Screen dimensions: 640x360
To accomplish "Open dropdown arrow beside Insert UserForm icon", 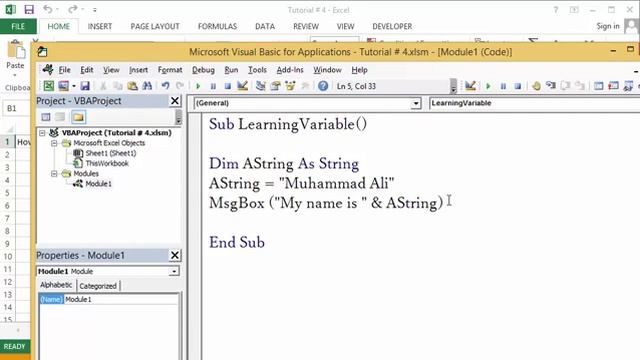I will (x=74, y=86).
